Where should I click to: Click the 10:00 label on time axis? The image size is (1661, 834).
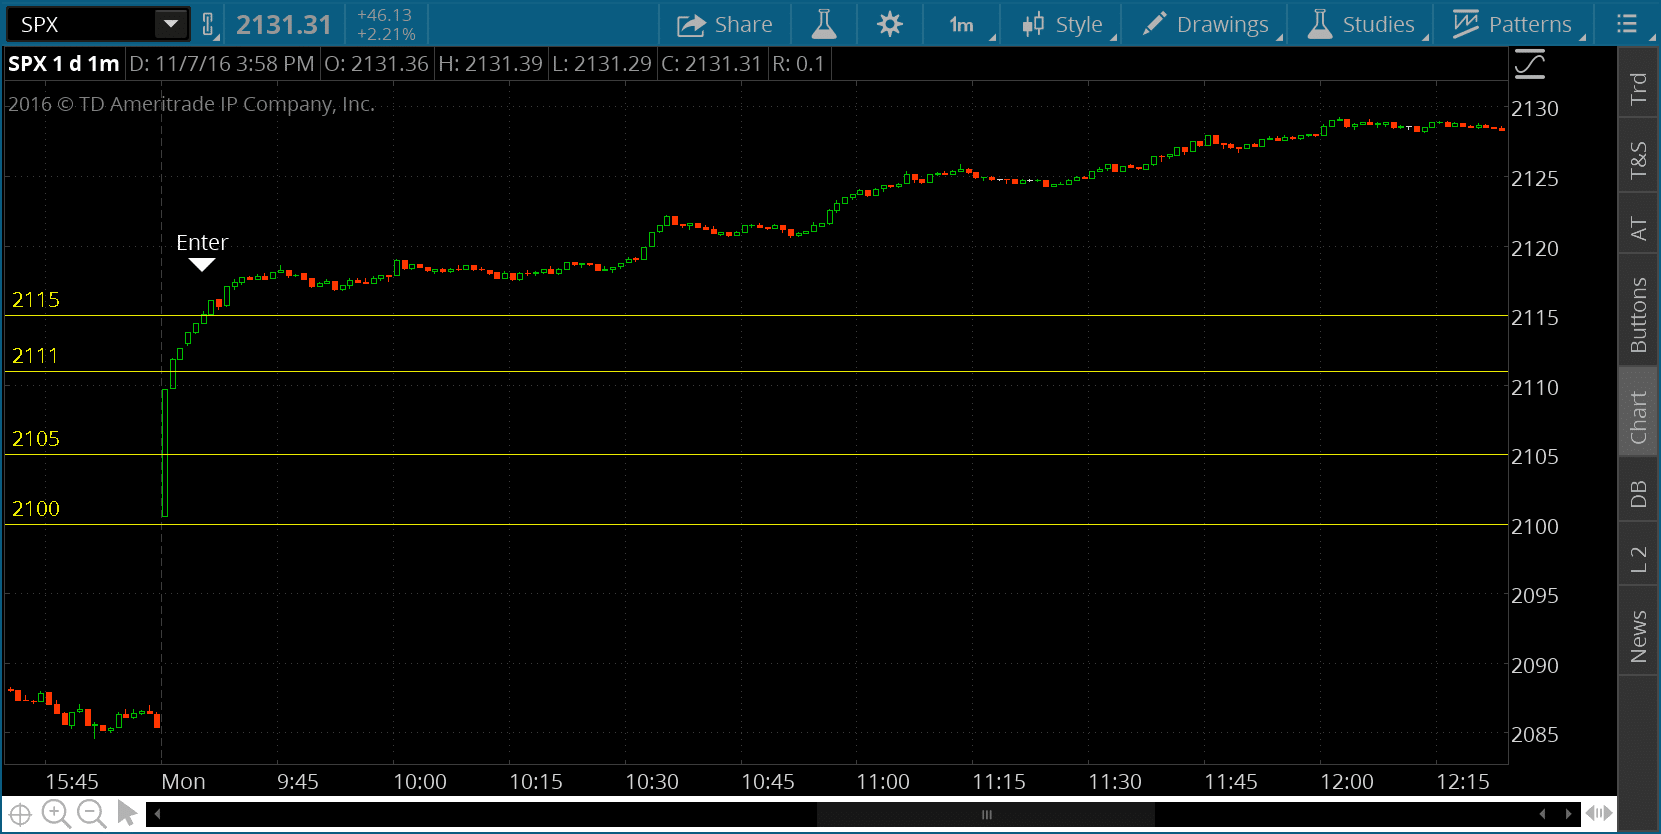click(x=420, y=781)
